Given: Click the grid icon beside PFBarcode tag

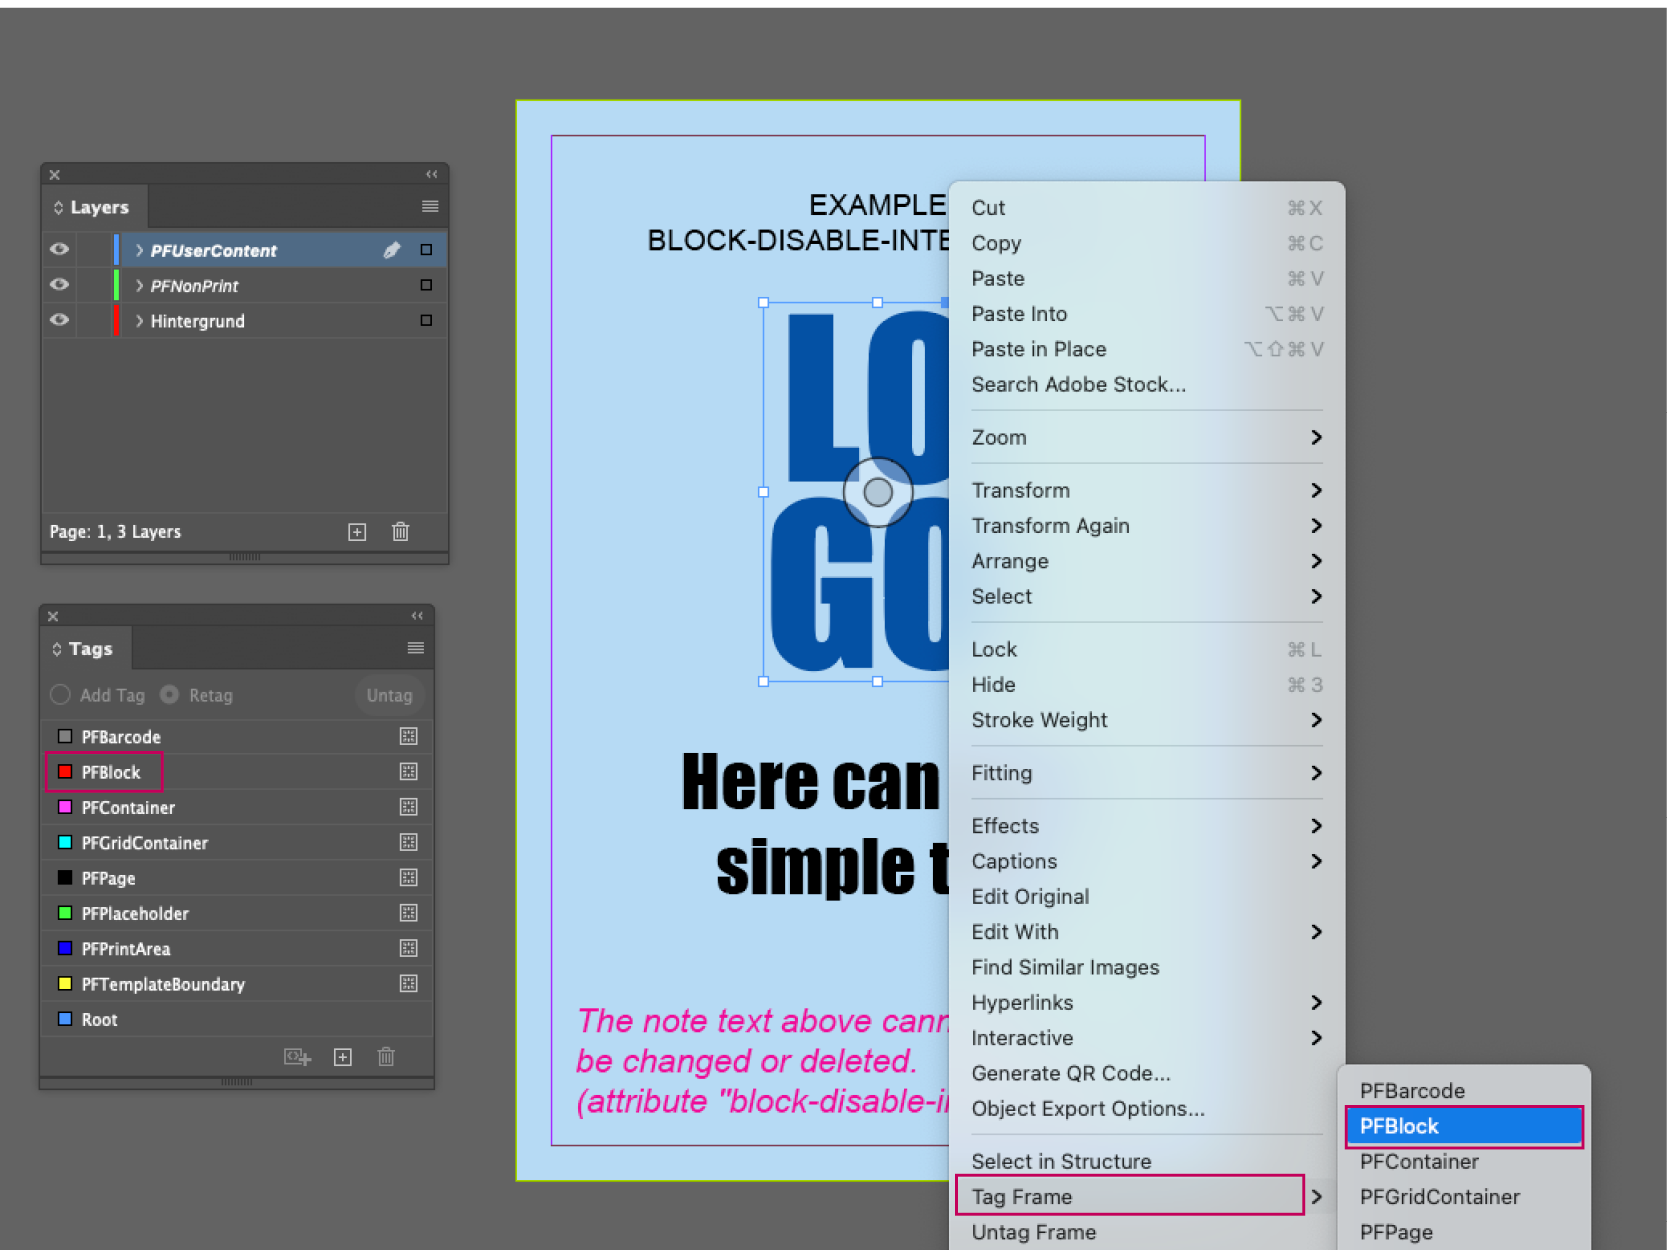Looking at the screenshot, I should pyautogui.click(x=408, y=737).
